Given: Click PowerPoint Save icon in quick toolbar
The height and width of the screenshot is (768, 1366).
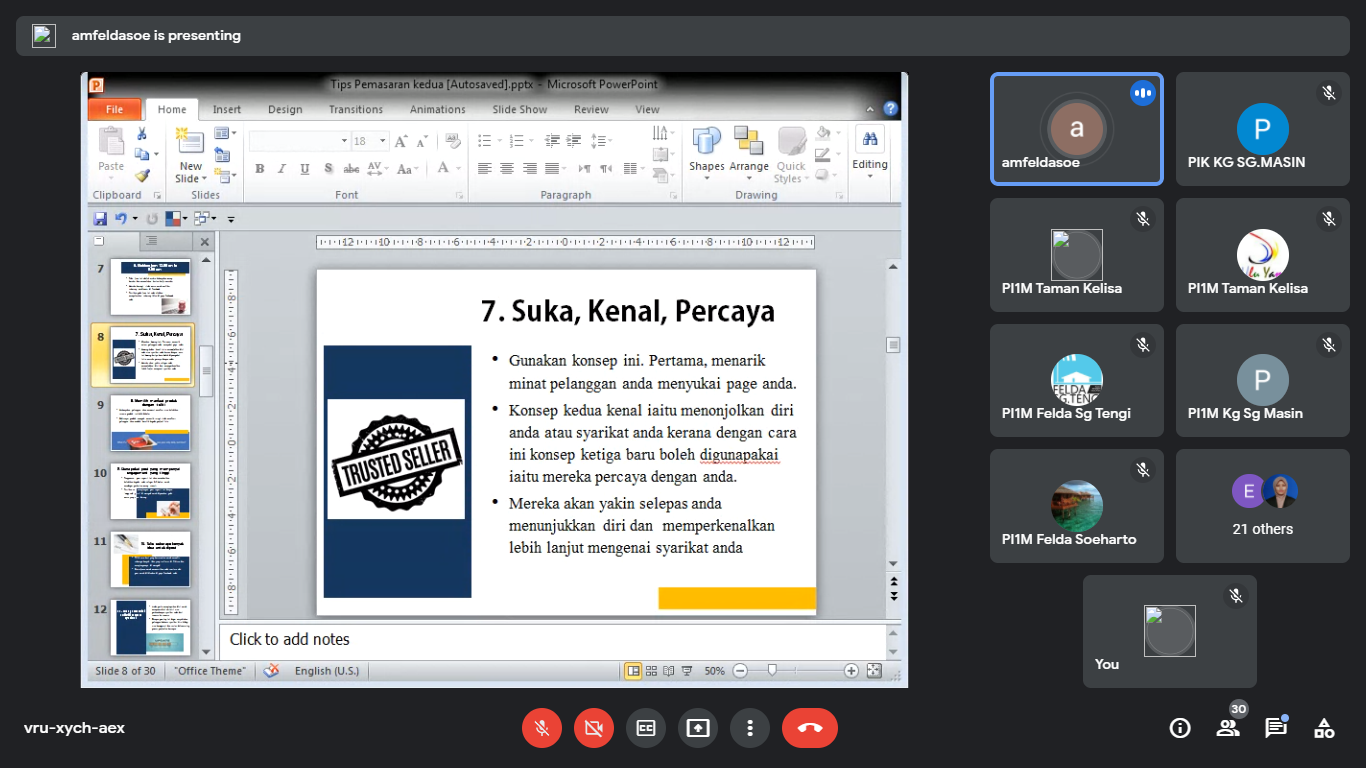Looking at the screenshot, I should click(x=100, y=218).
